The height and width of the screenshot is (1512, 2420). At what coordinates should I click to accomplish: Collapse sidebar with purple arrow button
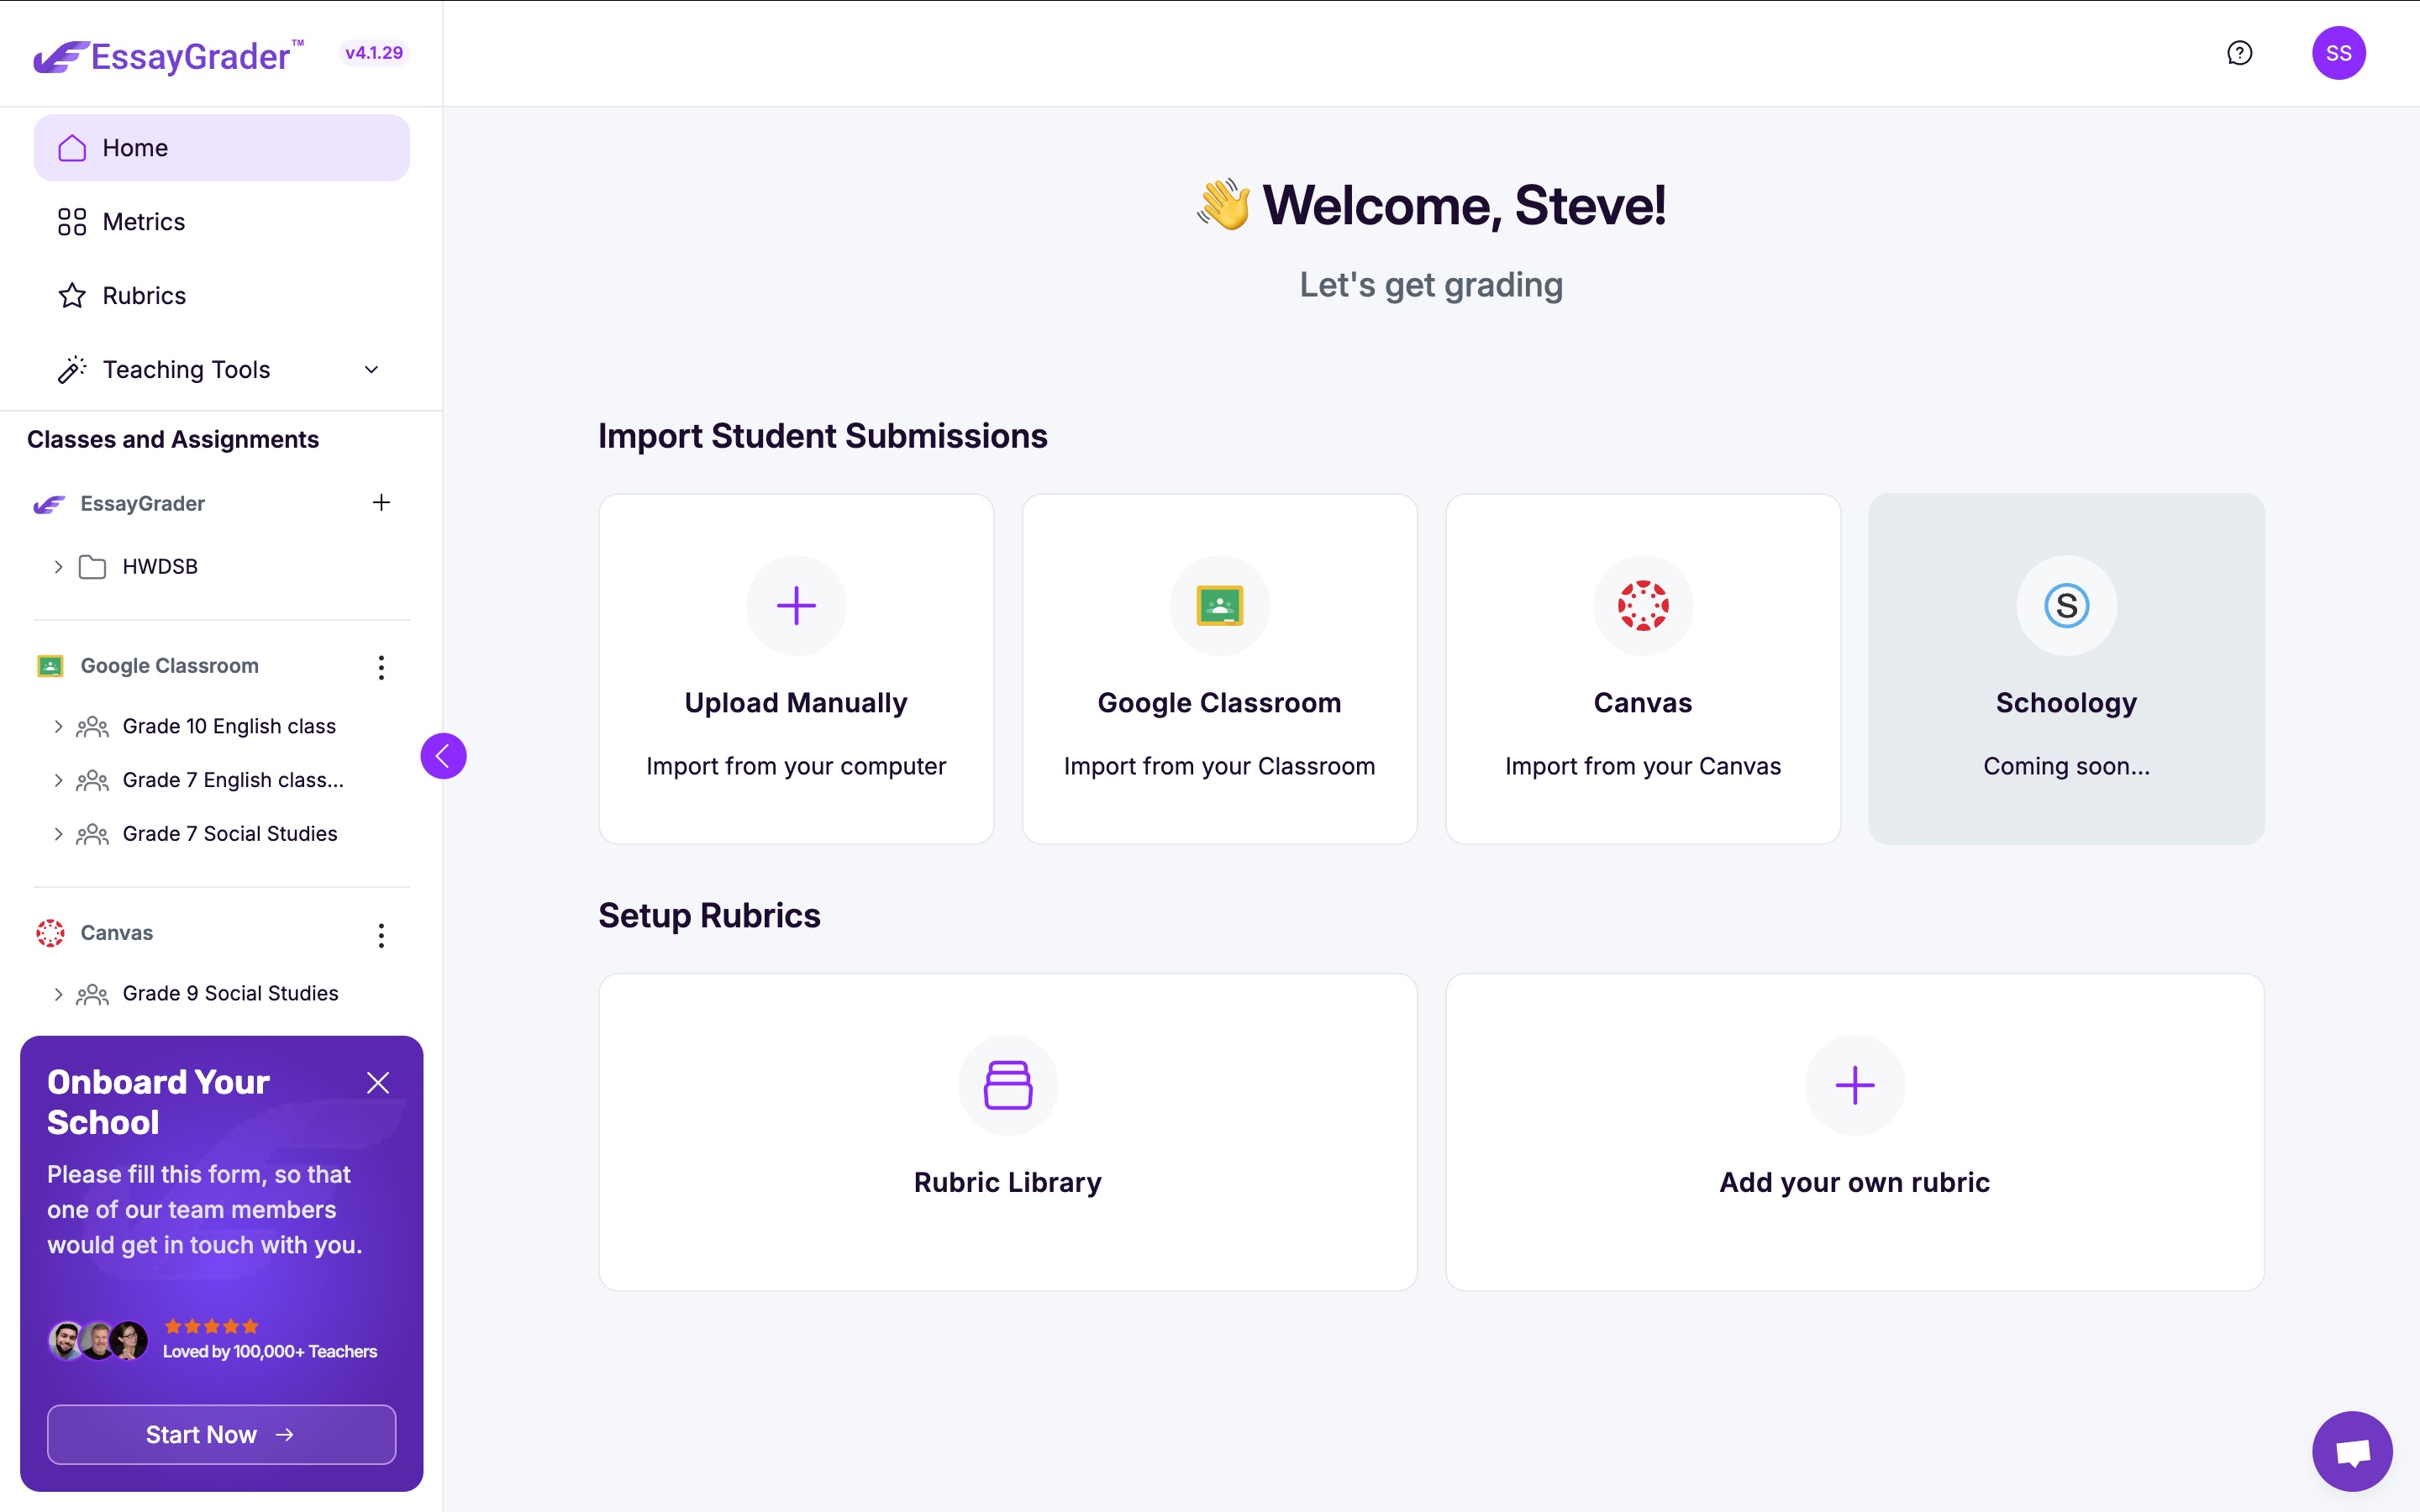pyautogui.click(x=443, y=756)
